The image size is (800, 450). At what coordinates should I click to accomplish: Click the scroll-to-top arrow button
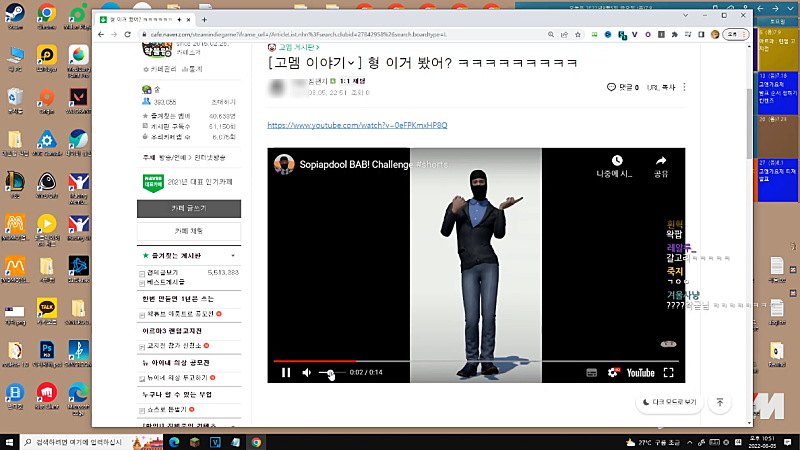point(720,402)
